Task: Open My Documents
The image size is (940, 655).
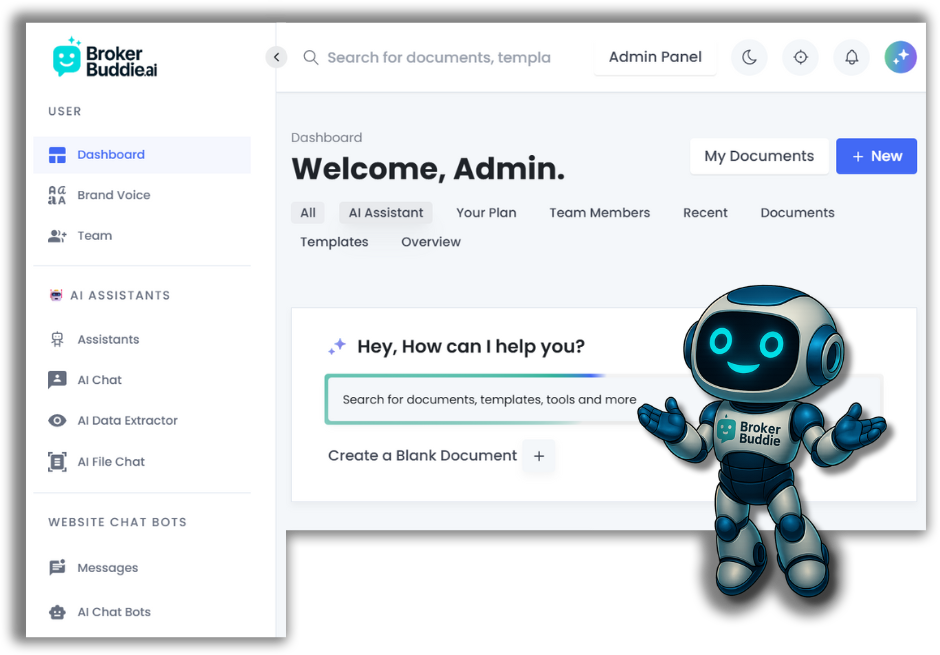Action: tap(759, 156)
